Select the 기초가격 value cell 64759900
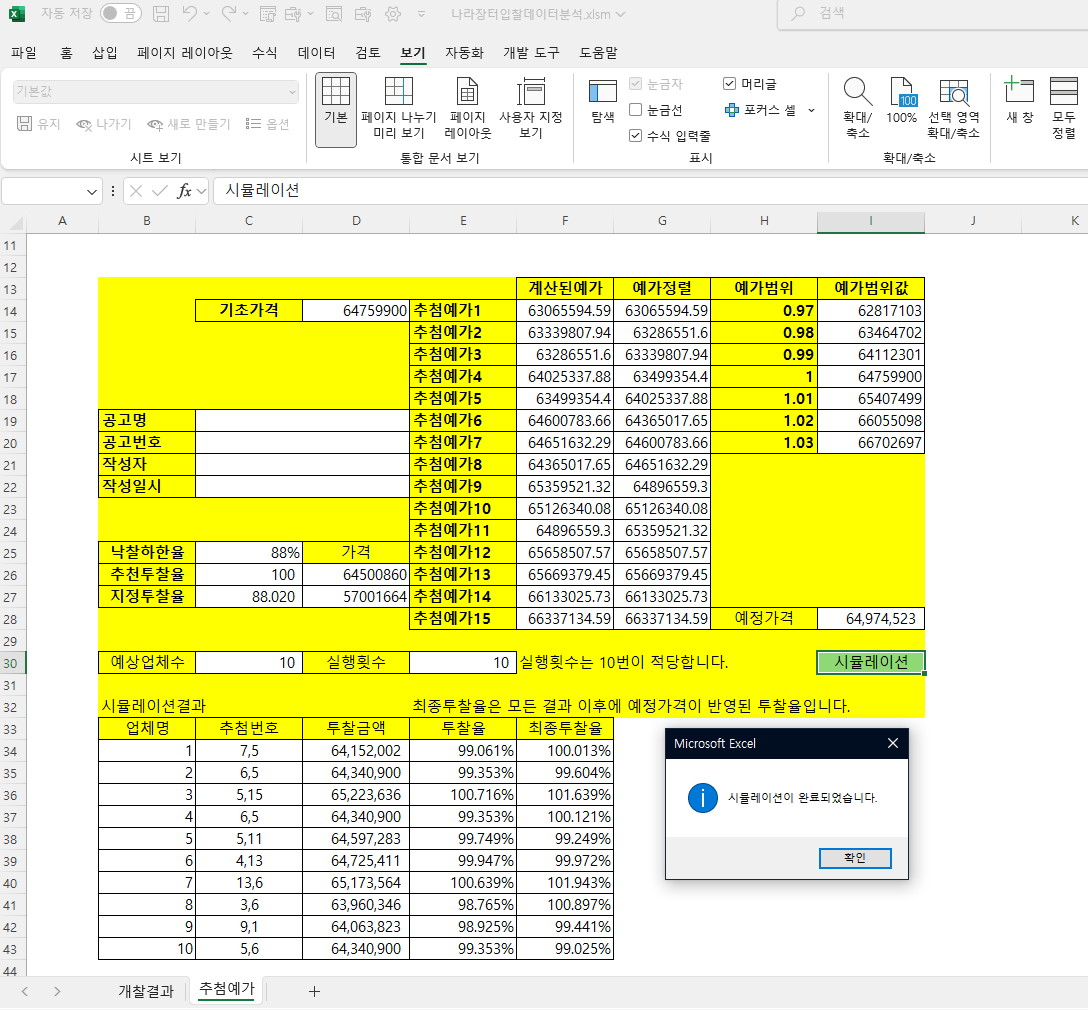This screenshot has width=1088, height=1010. (x=356, y=310)
